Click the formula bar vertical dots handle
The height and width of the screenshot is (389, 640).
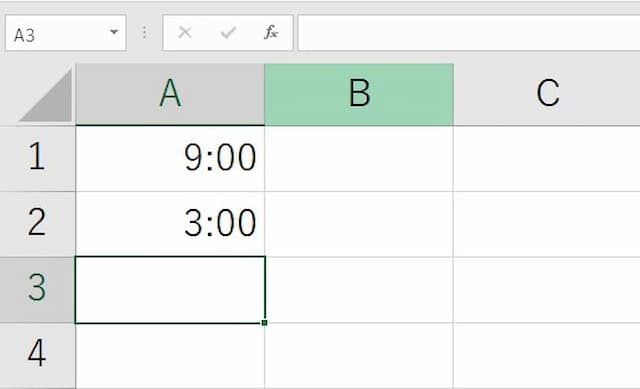(144, 32)
